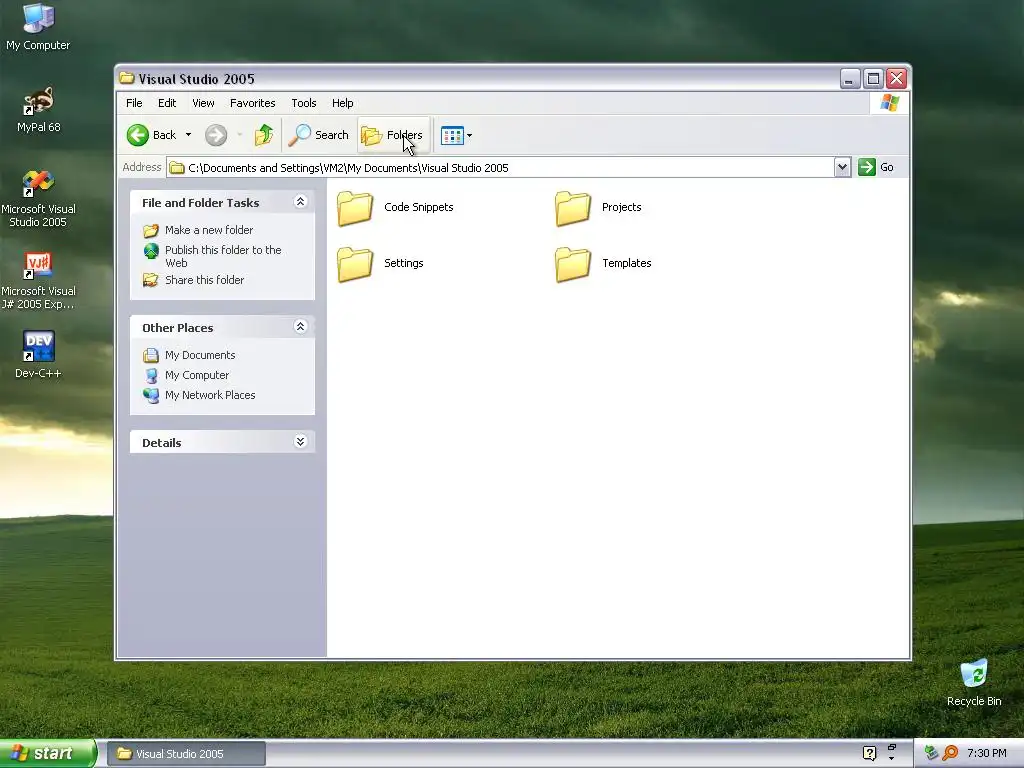
Task: Click the Publish to Web globe icon
Action: 151,251
